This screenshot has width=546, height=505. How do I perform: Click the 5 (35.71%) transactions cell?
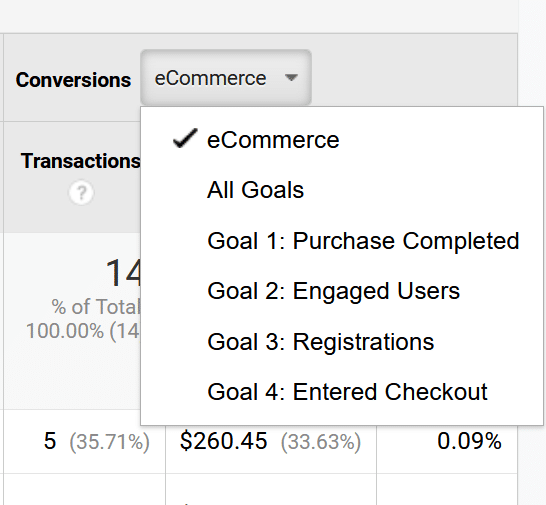96,441
